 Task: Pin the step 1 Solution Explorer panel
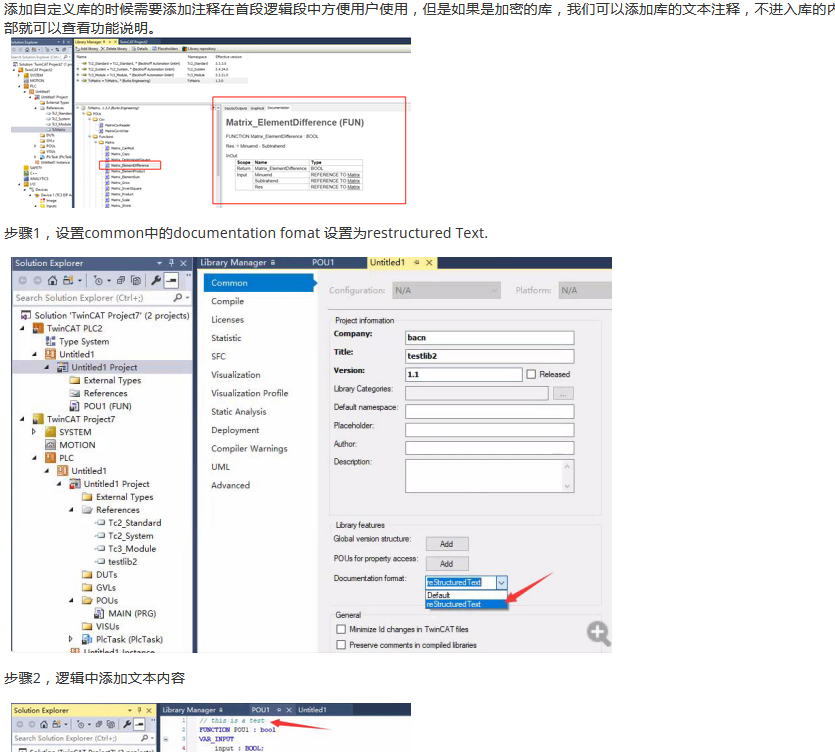tap(171, 263)
